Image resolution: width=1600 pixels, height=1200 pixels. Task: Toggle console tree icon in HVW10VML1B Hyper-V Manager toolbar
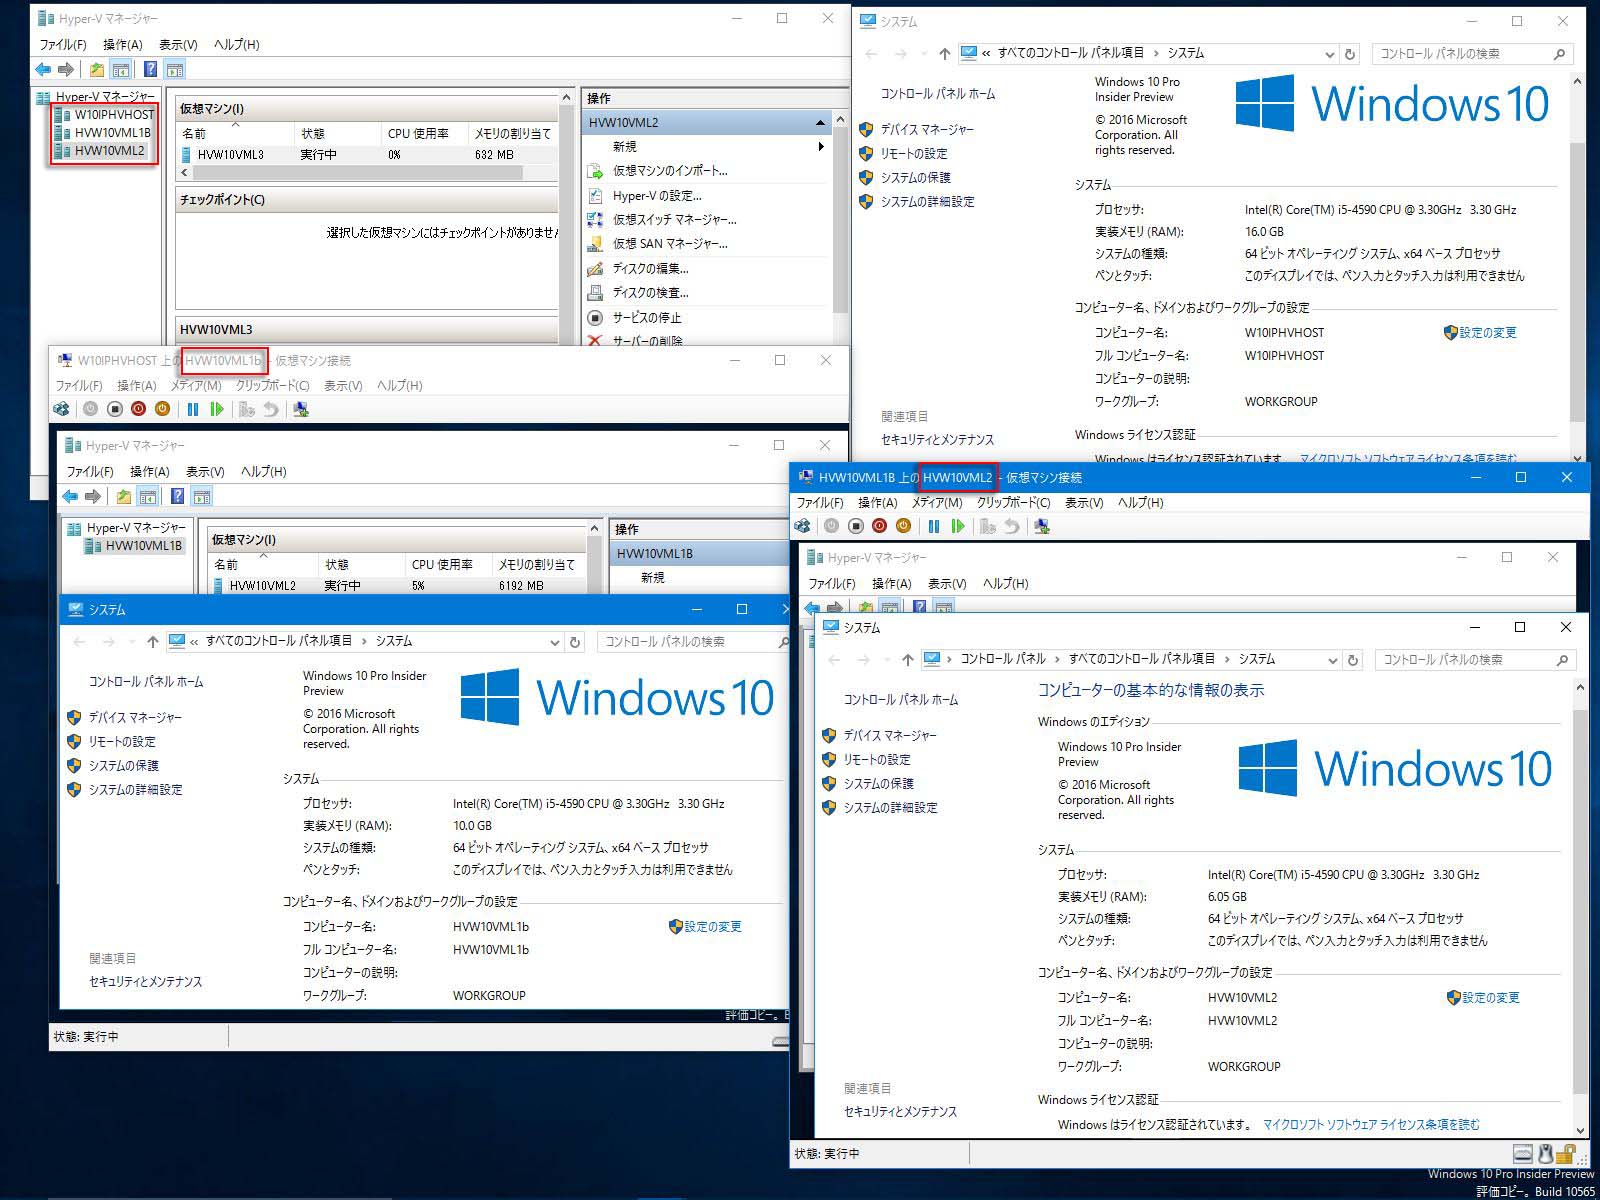147,496
